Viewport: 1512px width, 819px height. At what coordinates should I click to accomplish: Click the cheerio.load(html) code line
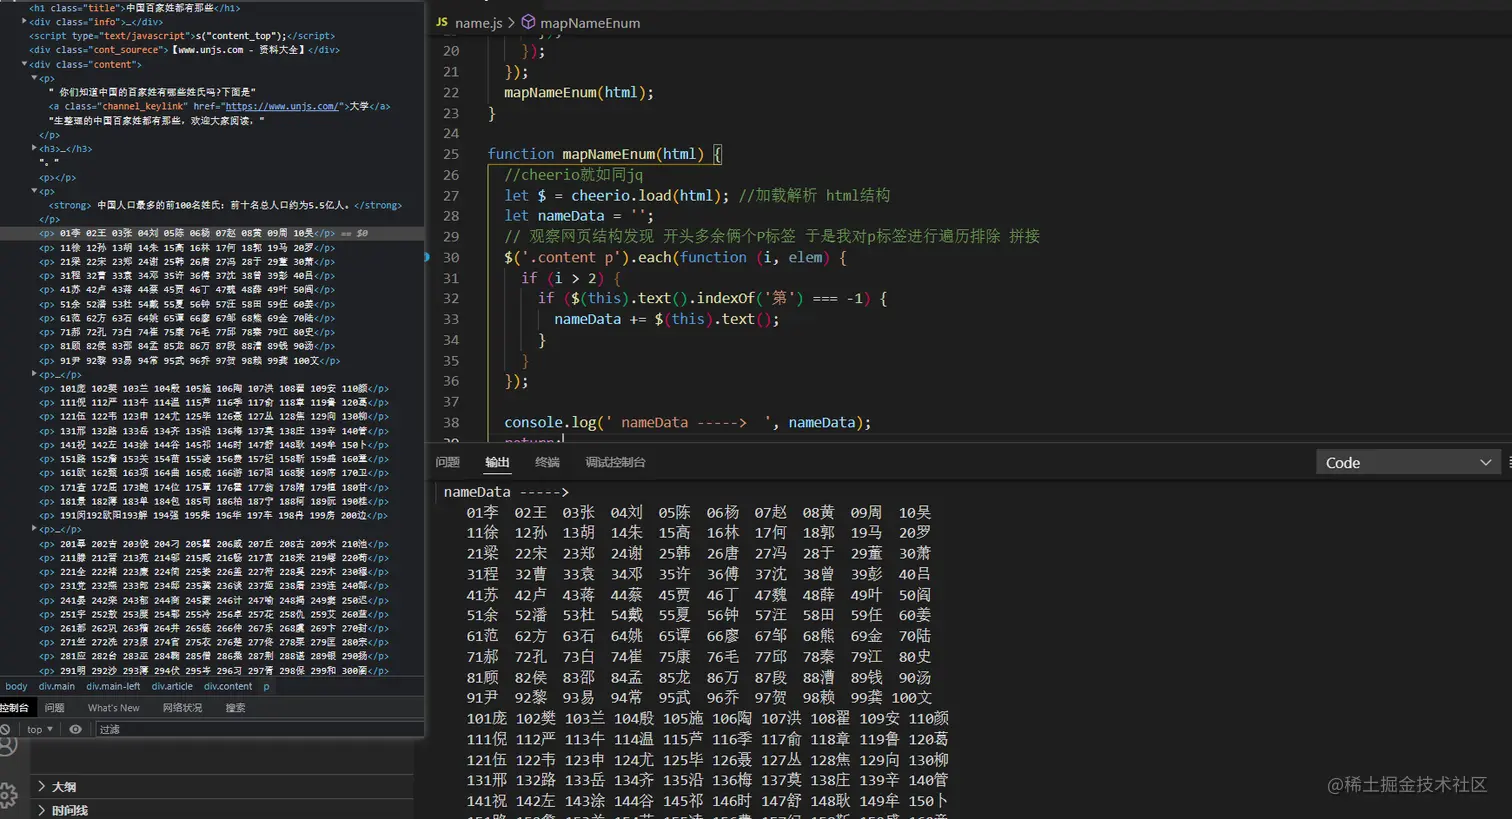pyautogui.click(x=697, y=195)
